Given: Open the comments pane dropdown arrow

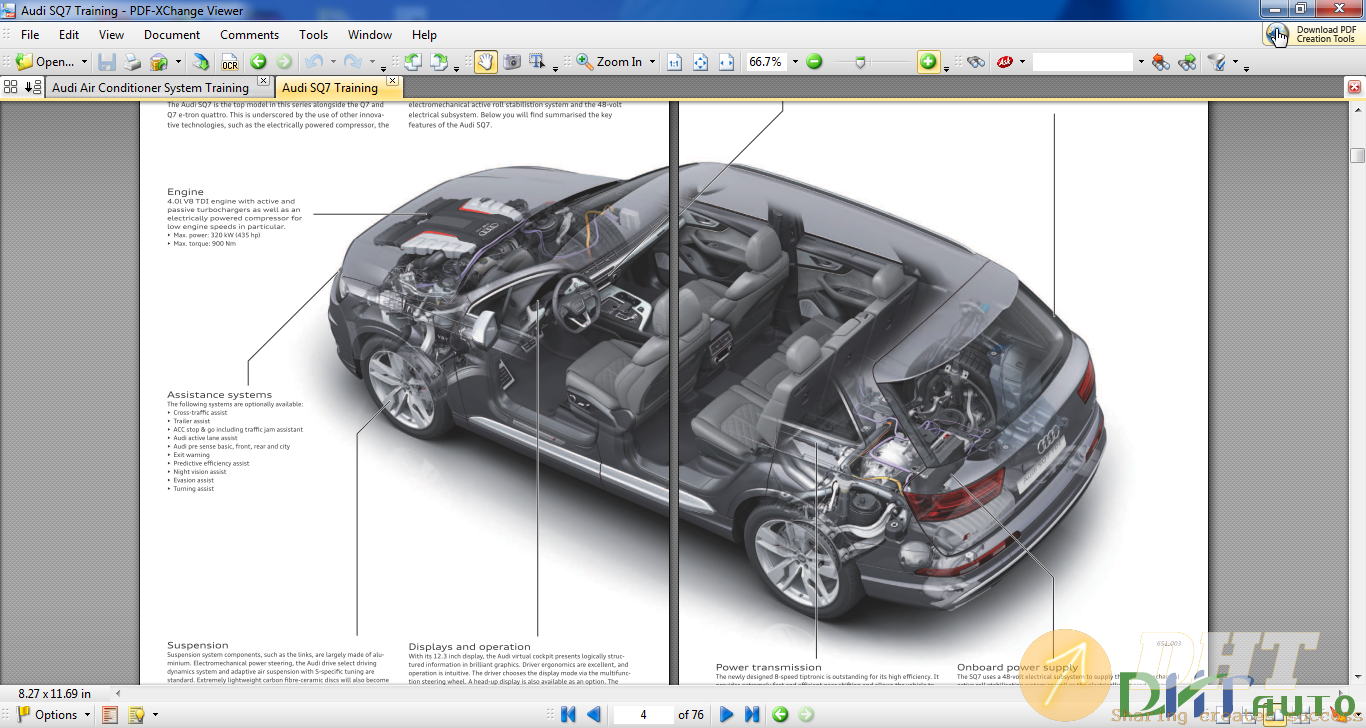Looking at the screenshot, I should click(x=154, y=715).
